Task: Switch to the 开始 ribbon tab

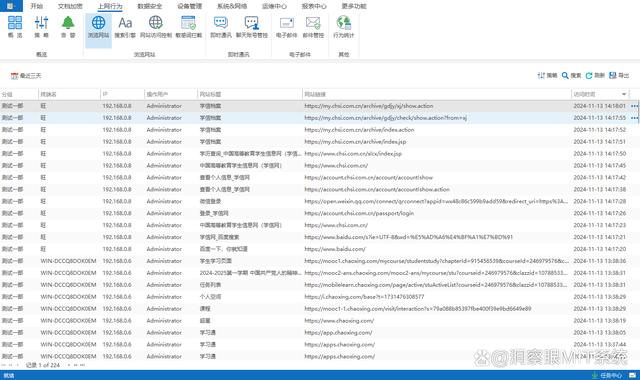Action: (x=36, y=6)
